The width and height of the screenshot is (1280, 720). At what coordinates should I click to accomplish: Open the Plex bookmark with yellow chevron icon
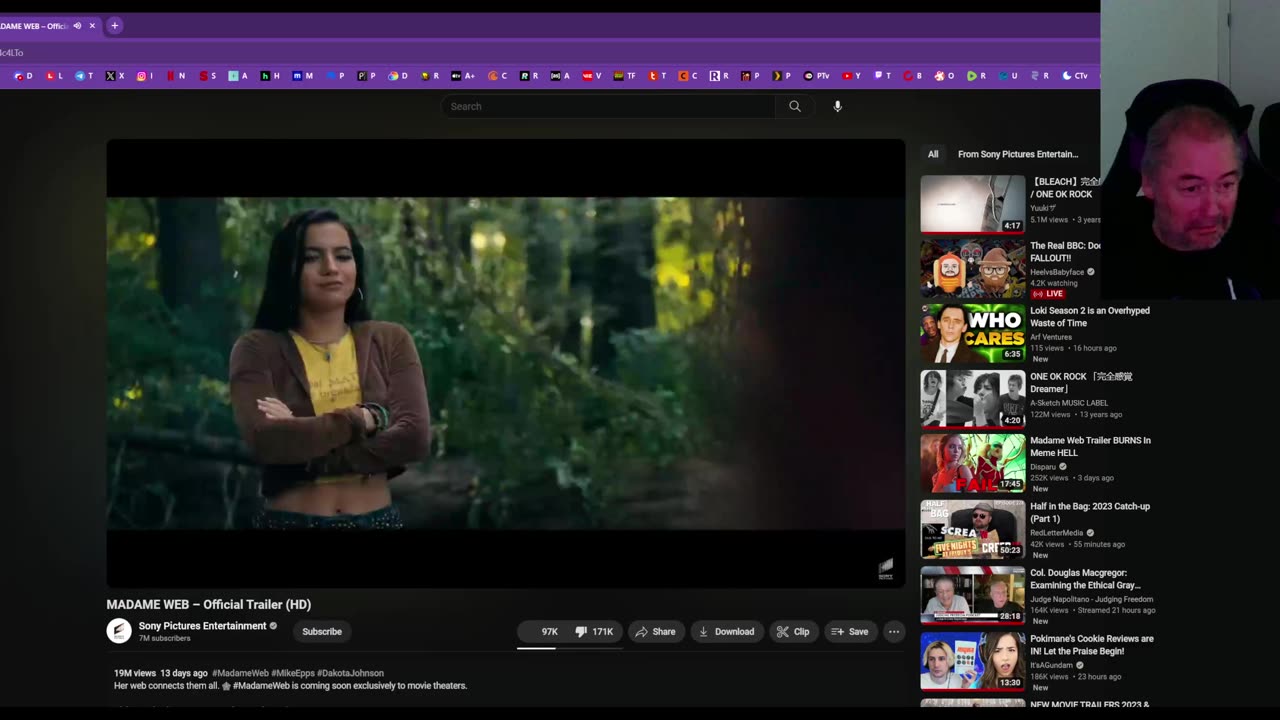click(x=781, y=76)
